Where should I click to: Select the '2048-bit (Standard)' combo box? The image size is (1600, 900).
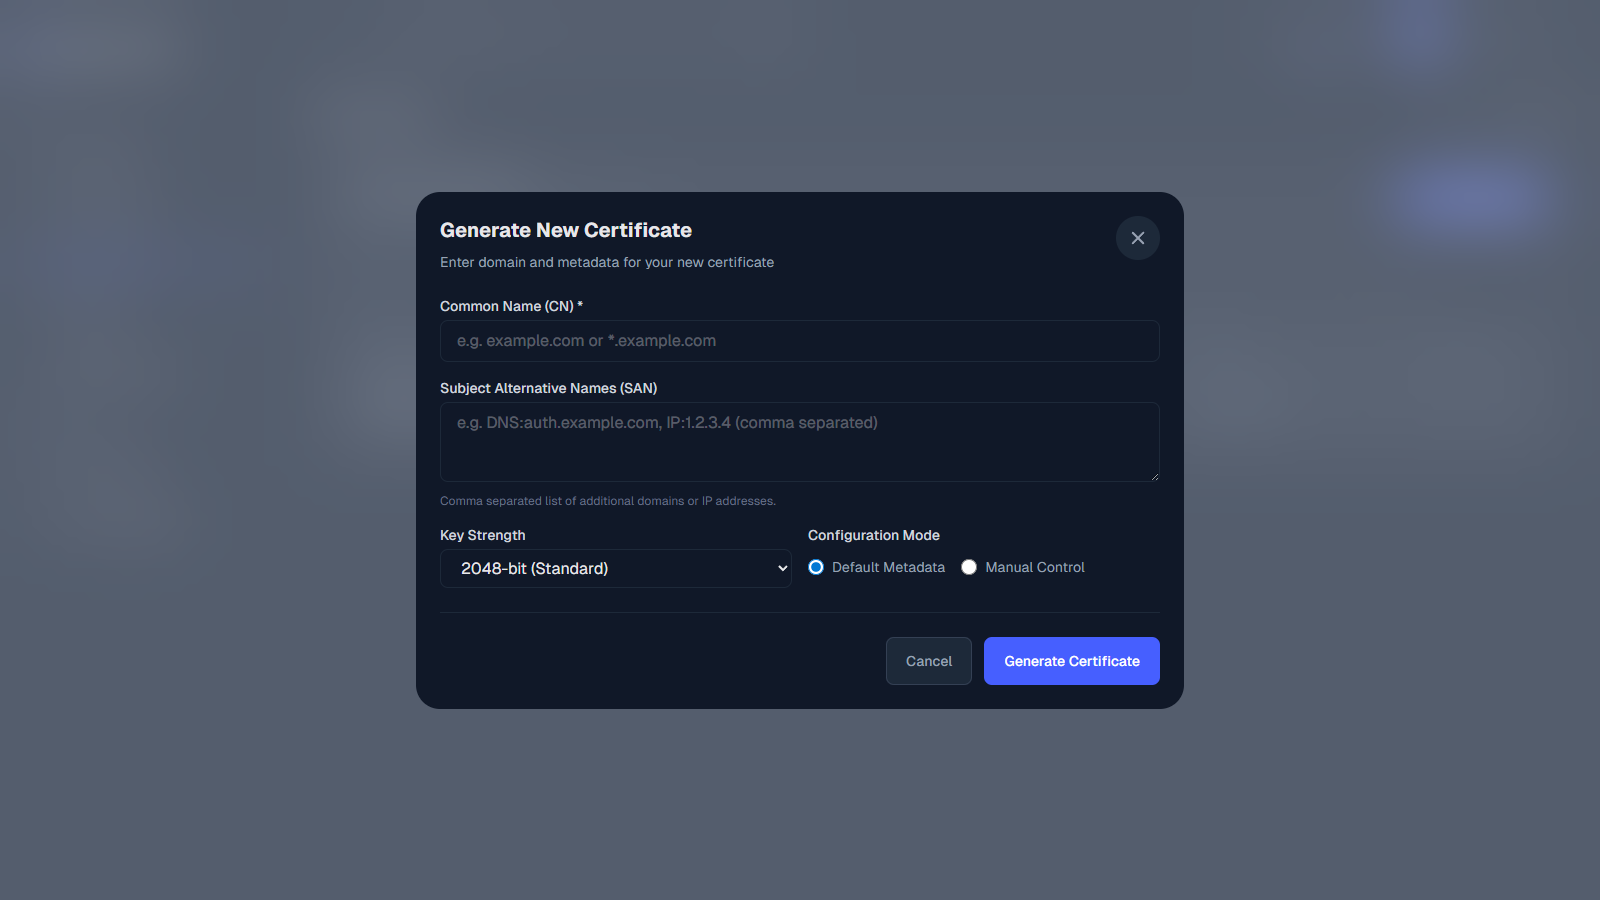click(x=615, y=568)
